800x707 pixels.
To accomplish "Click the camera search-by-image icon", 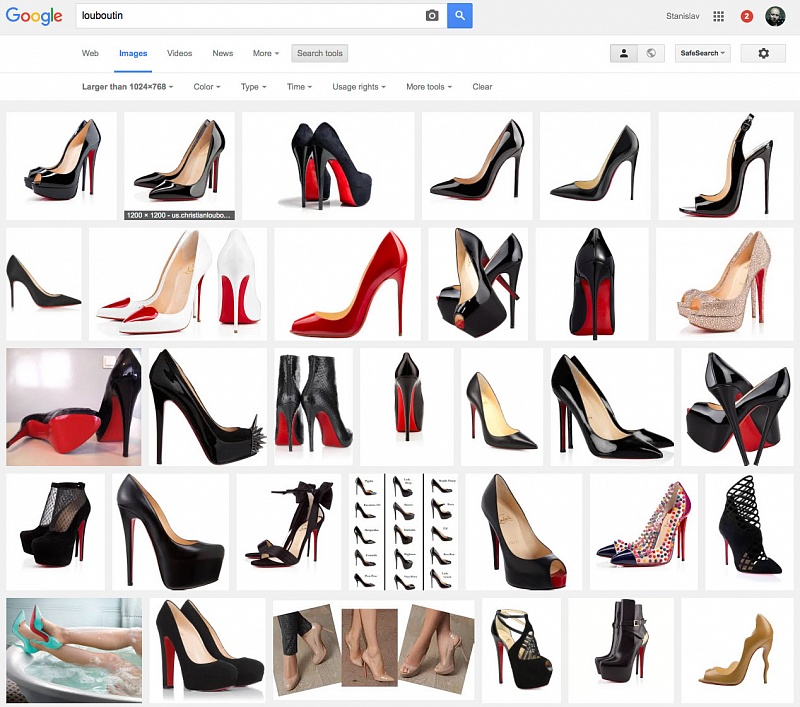I will click(x=432, y=16).
